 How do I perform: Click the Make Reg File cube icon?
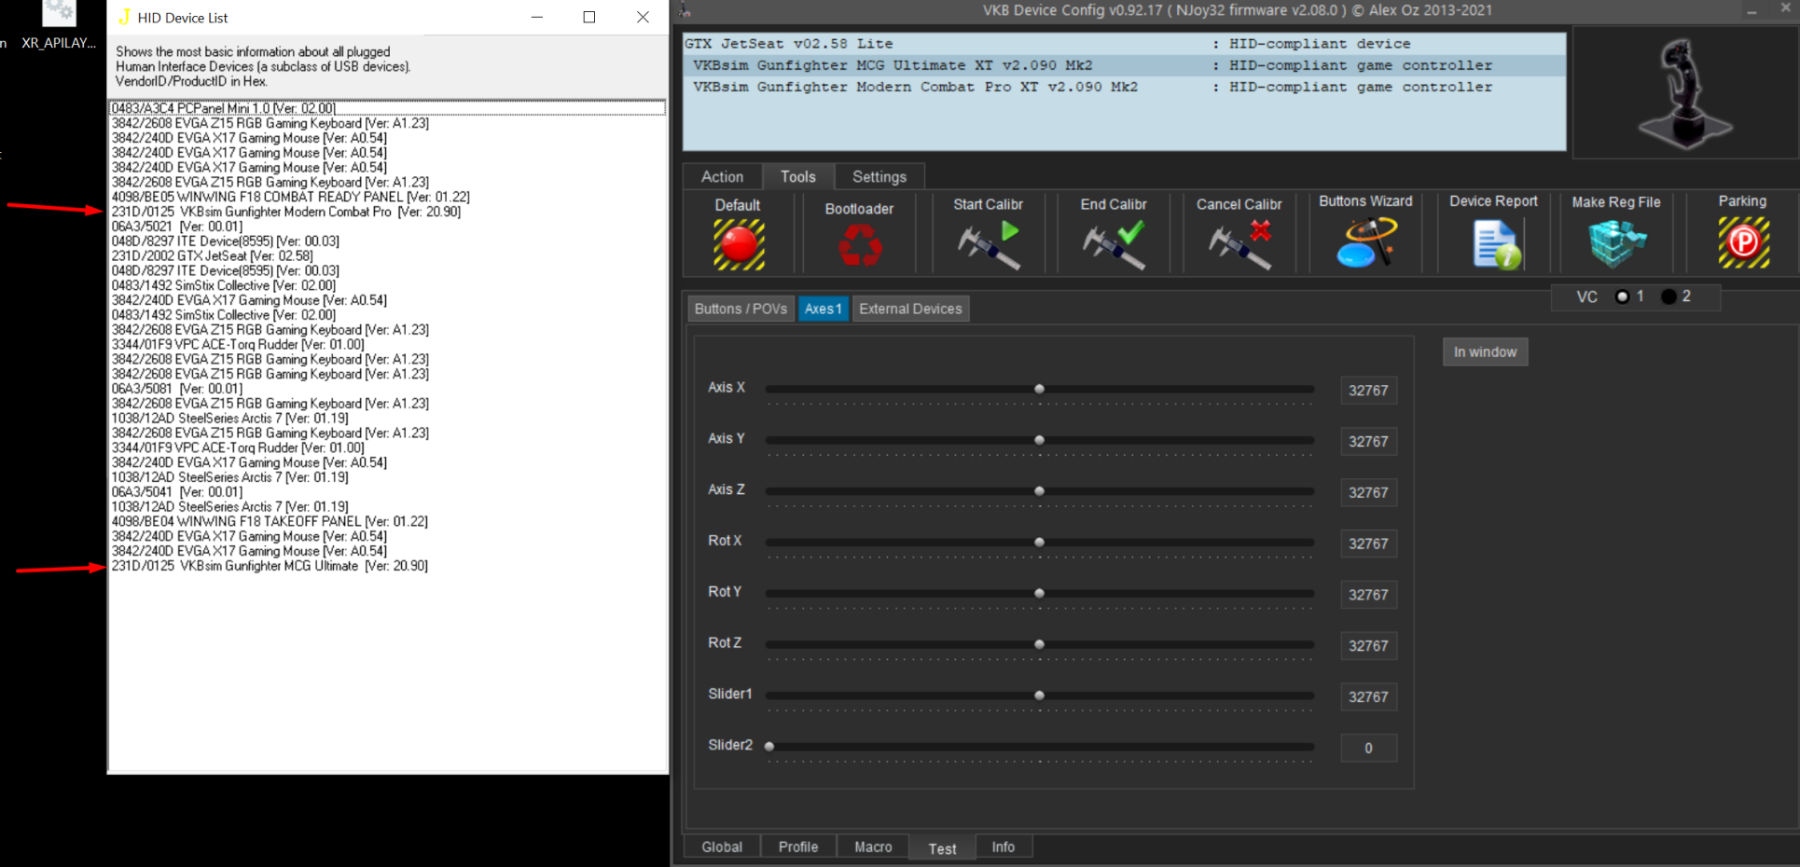tap(1616, 243)
